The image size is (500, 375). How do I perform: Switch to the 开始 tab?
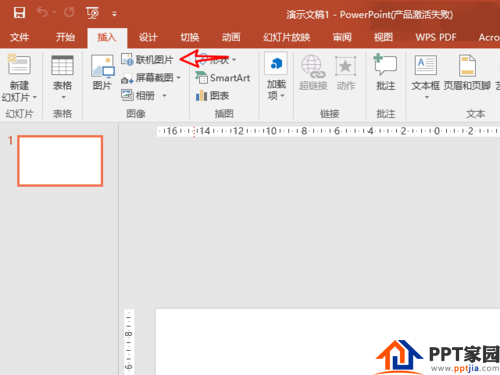(x=65, y=37)
